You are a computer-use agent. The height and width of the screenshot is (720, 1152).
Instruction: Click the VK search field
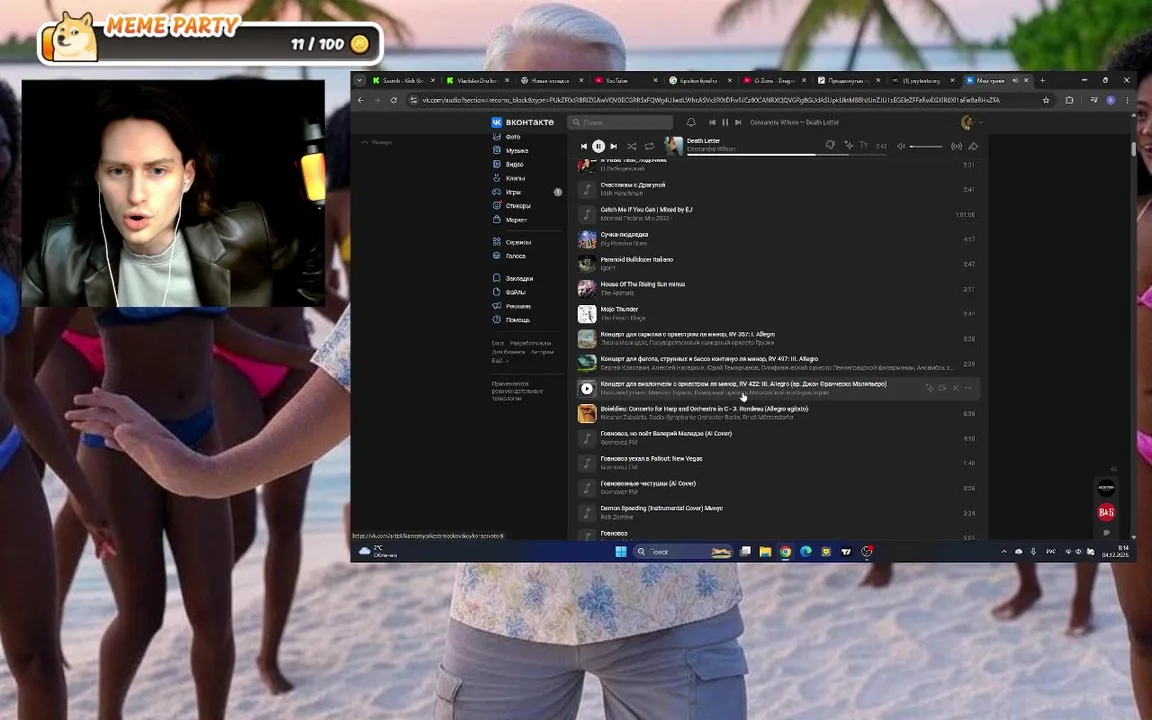pyautogui.click(x=620, y=123)
